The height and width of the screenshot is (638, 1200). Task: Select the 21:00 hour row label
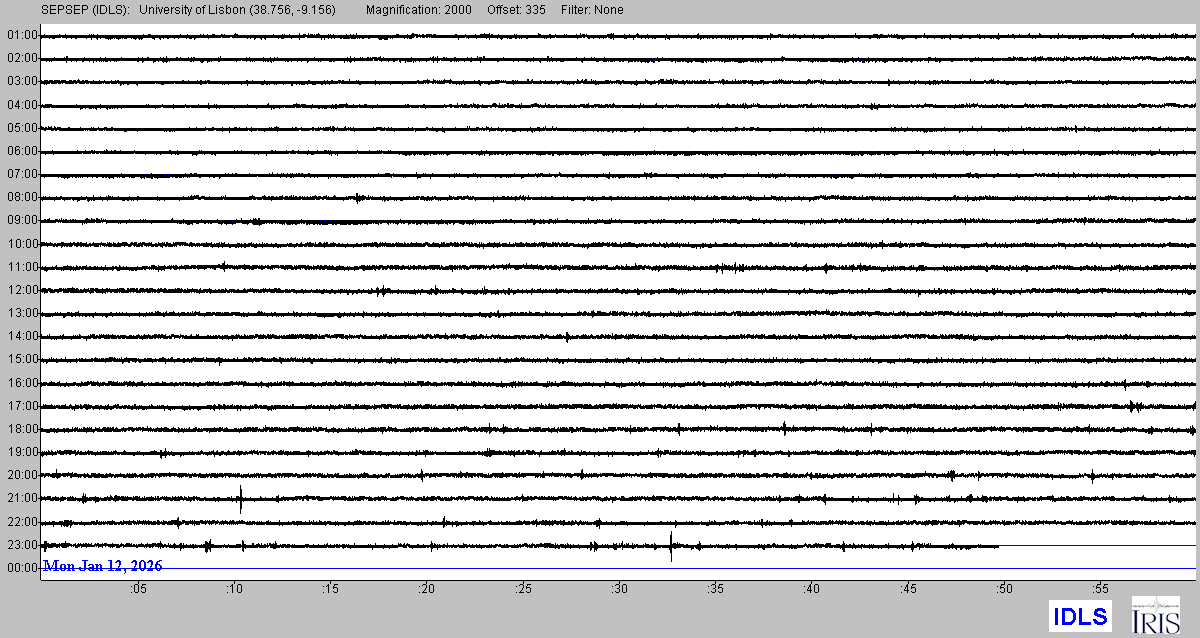tap(22, 498)
